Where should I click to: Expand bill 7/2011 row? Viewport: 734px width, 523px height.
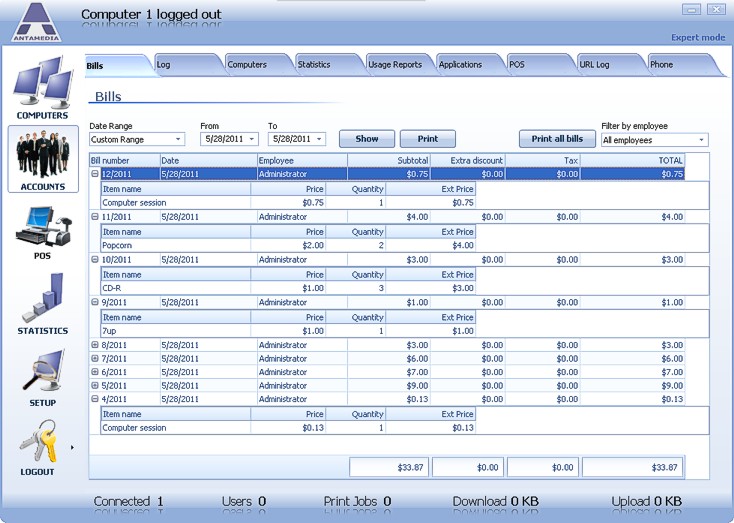click(95, 358)
